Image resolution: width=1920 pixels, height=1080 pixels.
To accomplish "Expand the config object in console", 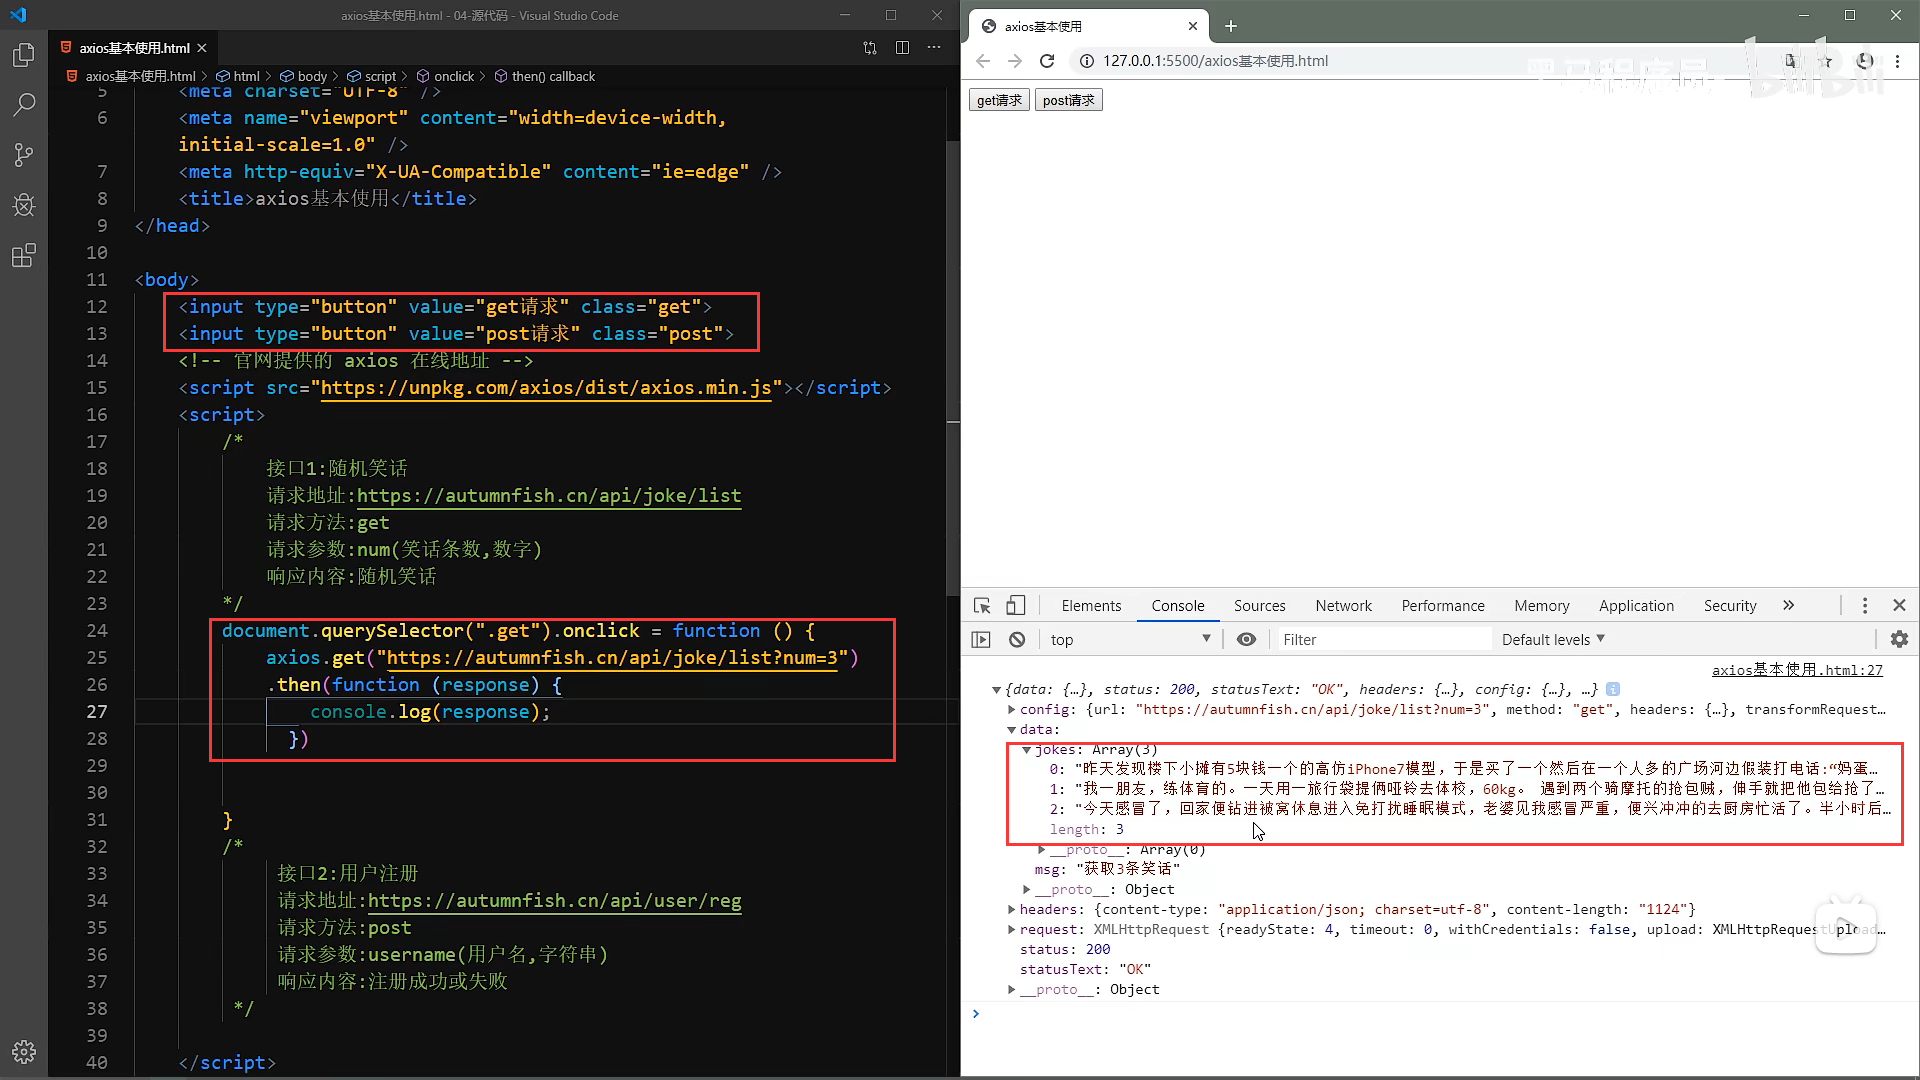I will pyautogui.click(x=1011, y=710).
